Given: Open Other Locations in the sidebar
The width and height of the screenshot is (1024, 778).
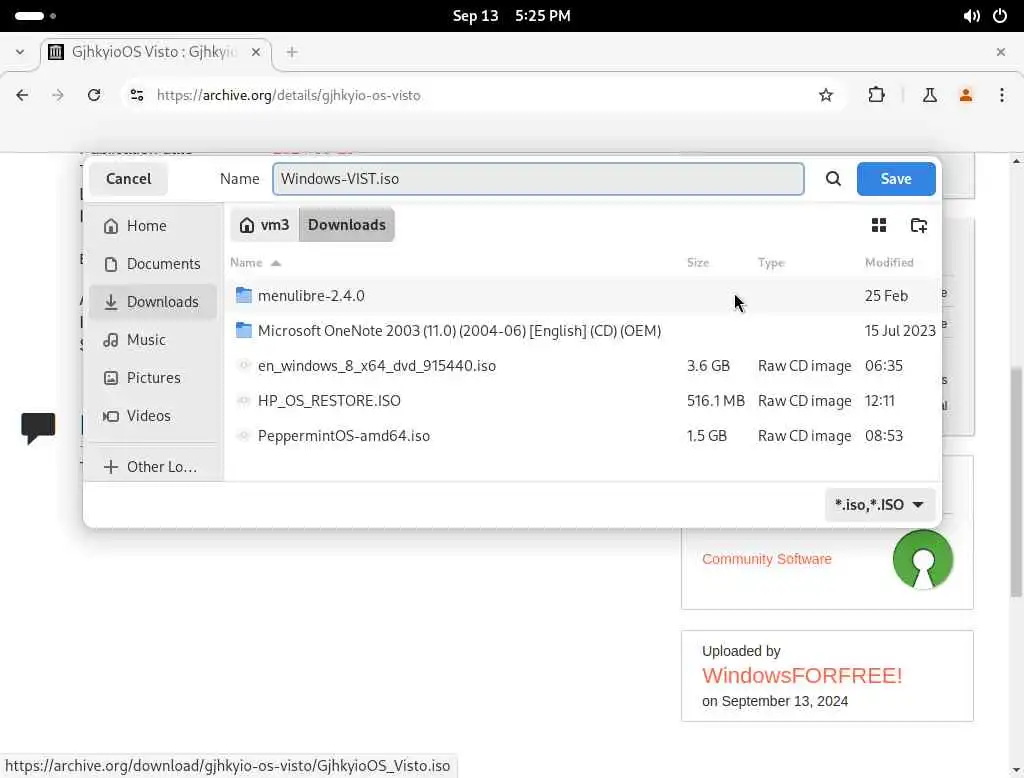Looking at the screenshot, I should (153, 466).
